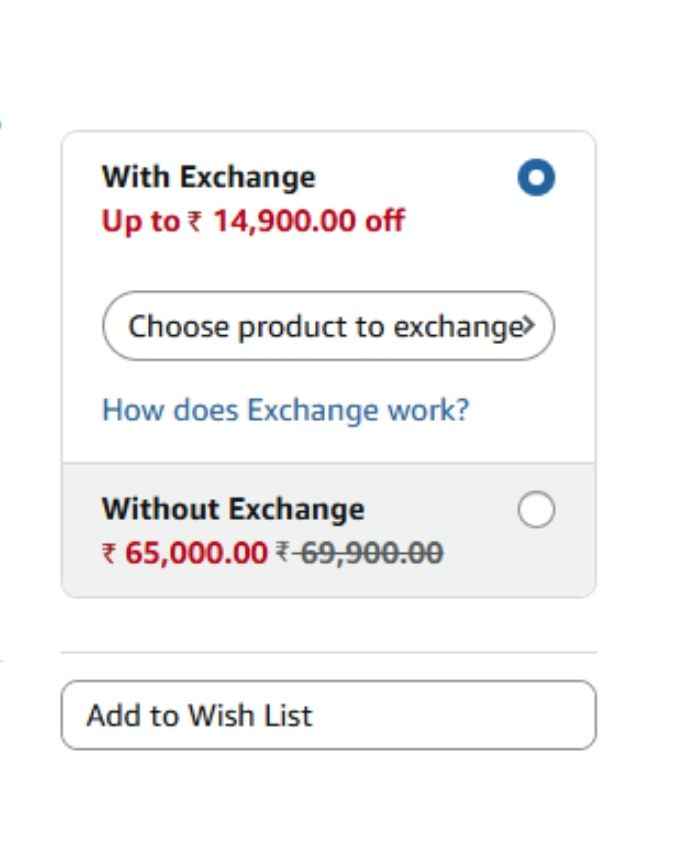Click the divider line above Add to Wish List
675x850 pixels.
329,653
